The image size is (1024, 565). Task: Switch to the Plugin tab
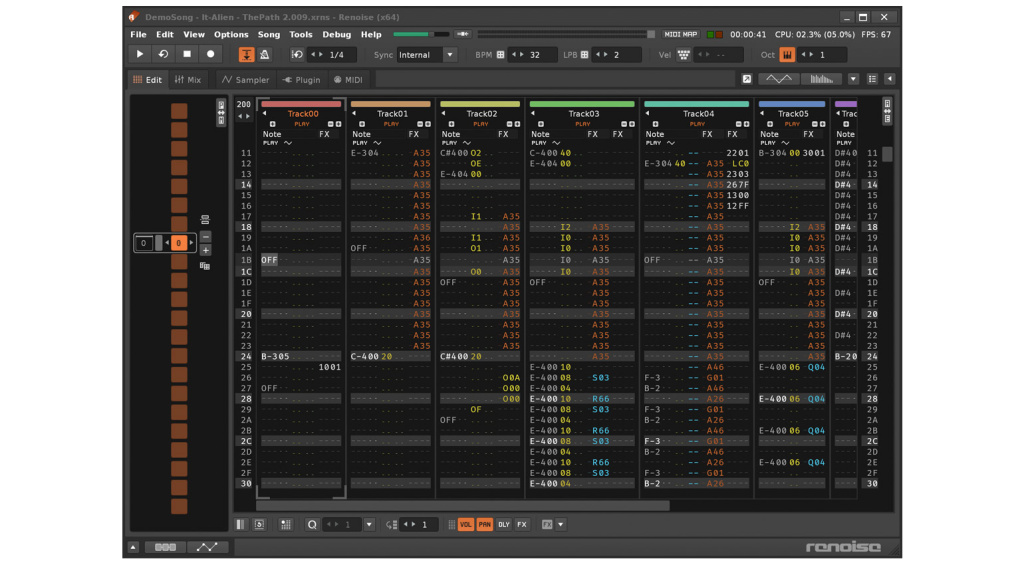point(302,80)
